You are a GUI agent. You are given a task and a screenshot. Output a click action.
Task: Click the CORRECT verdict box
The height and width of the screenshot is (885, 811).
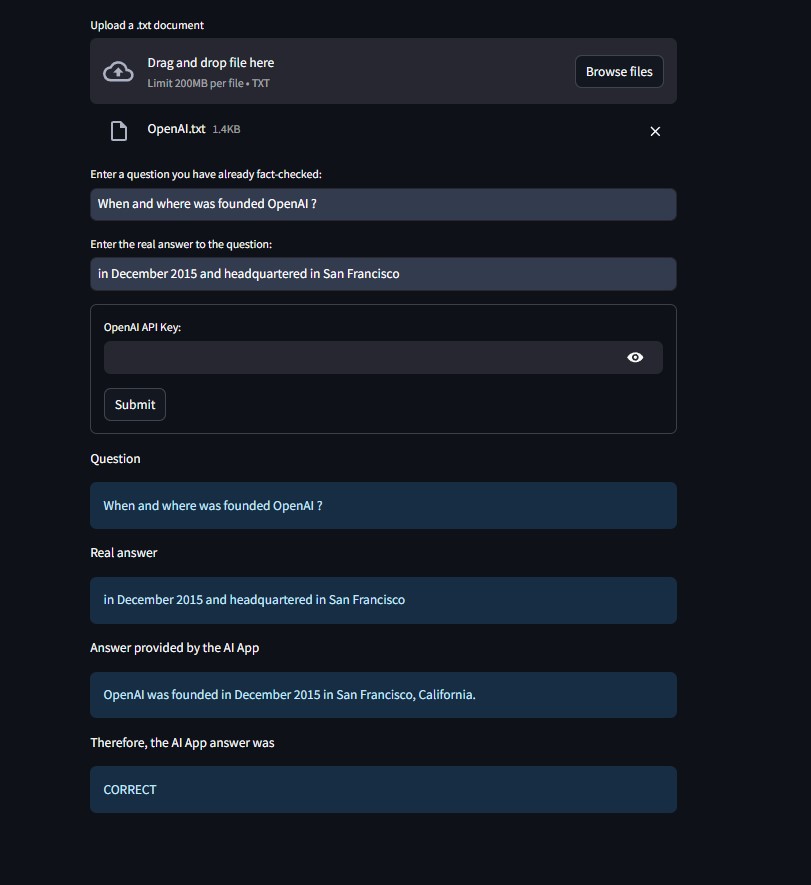383,789
